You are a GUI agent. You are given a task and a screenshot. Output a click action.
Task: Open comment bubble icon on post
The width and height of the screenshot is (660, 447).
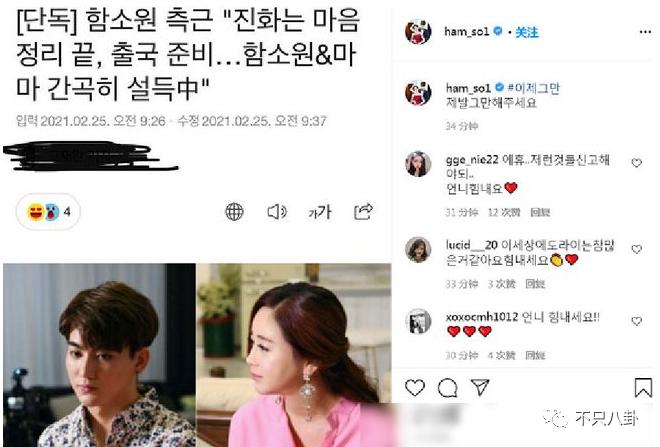[447, 388]
